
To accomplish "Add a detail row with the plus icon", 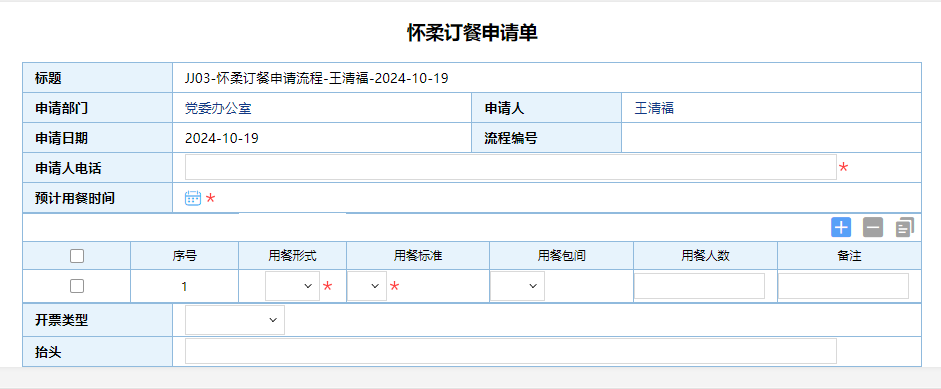I will coord(841,228).
